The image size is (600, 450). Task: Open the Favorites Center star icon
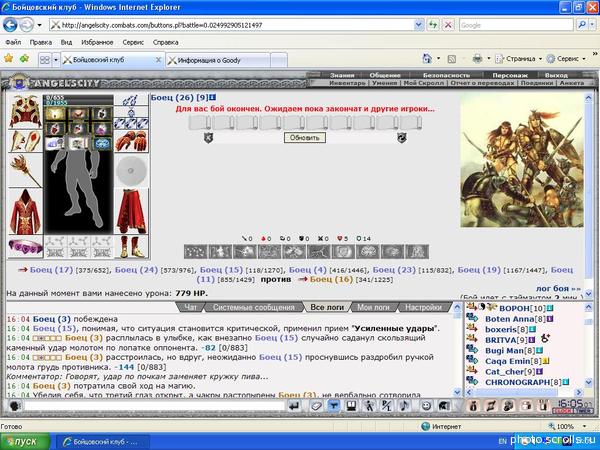[x=8, y=59]
